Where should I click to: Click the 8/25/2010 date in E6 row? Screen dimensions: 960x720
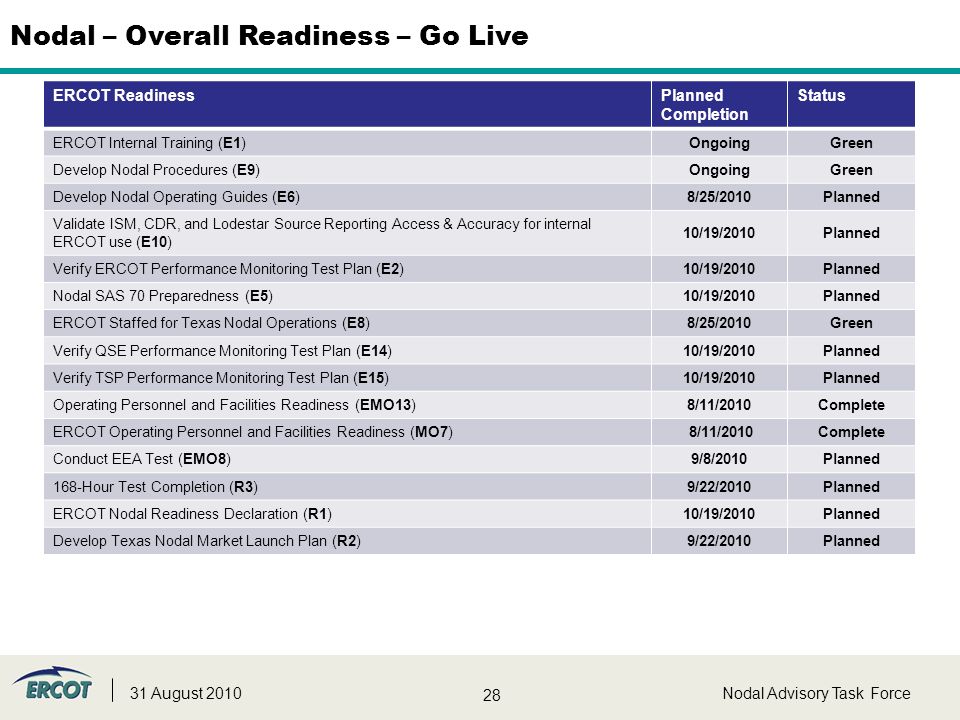[719, 197]
